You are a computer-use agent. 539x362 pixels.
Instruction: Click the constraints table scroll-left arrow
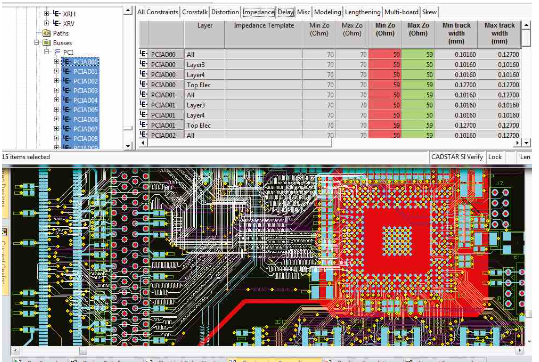pyautogui.click(x=143, y=142)
